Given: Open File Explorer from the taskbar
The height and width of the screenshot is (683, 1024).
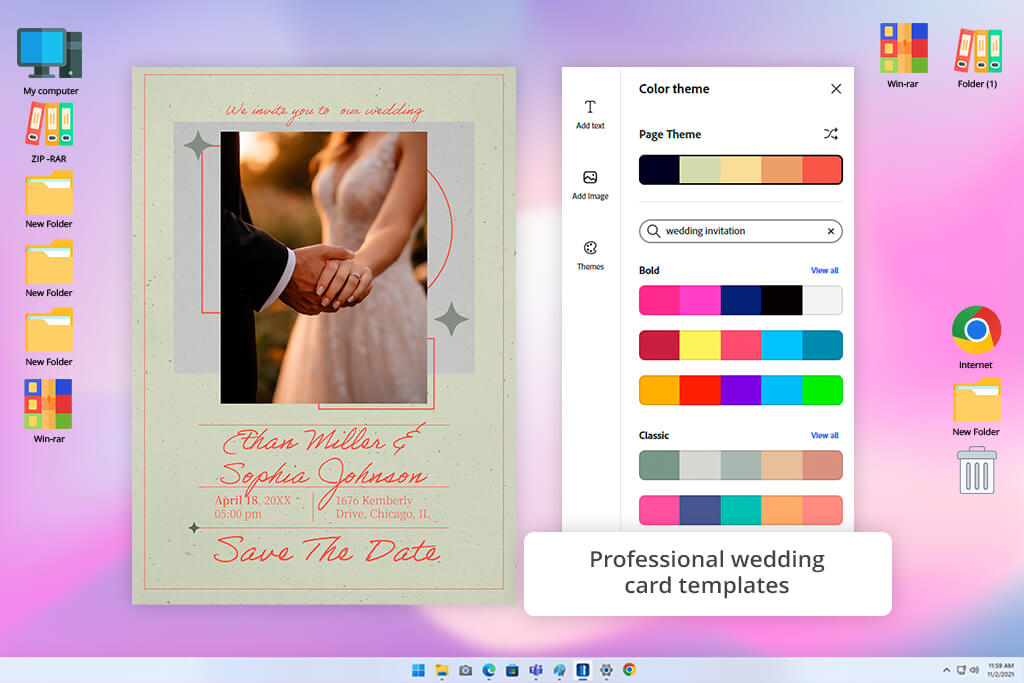Looking at the screenshot, I should (441, 670).
